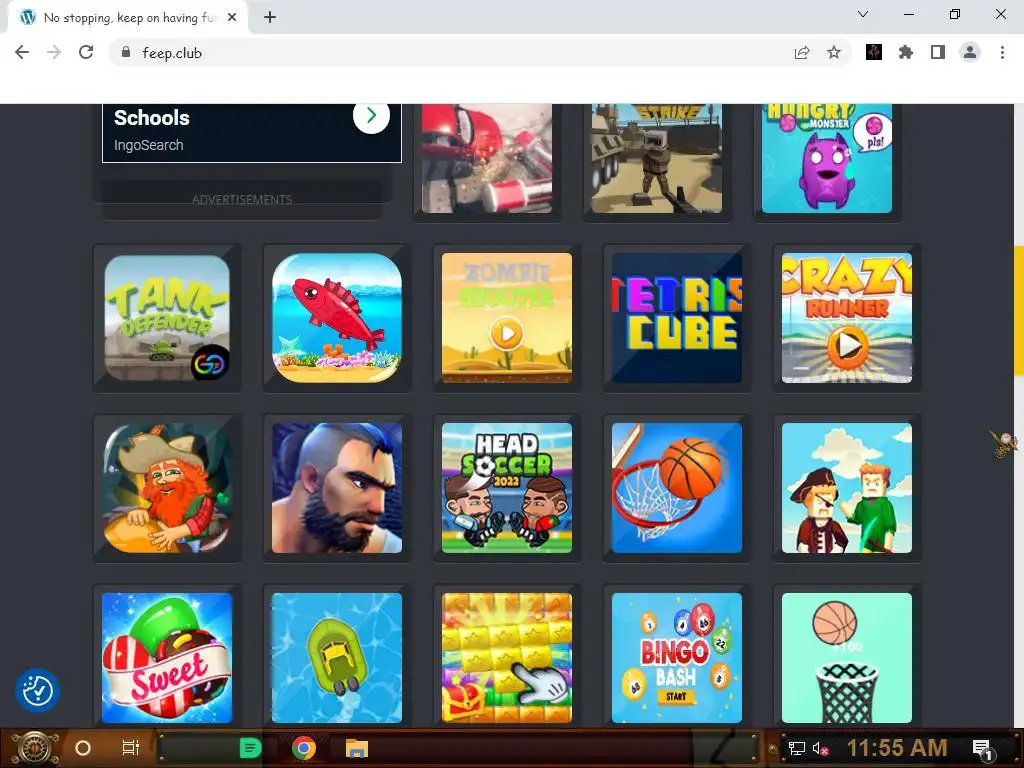The image size is (1024, 768).
Task: Open the Chrome three-dot menu
Action: [1002, 52]
